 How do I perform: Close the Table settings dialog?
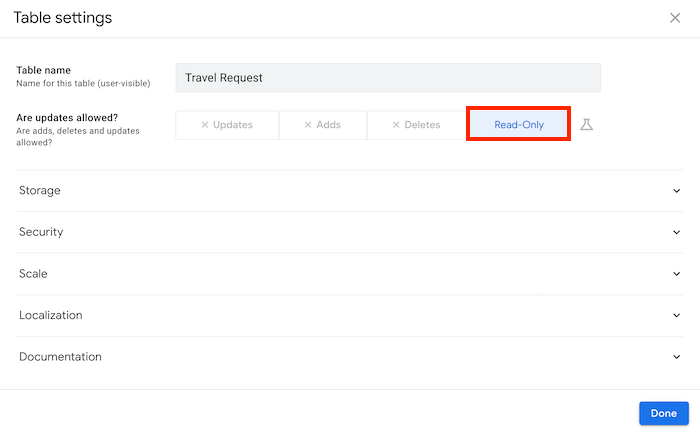(675, 18)
